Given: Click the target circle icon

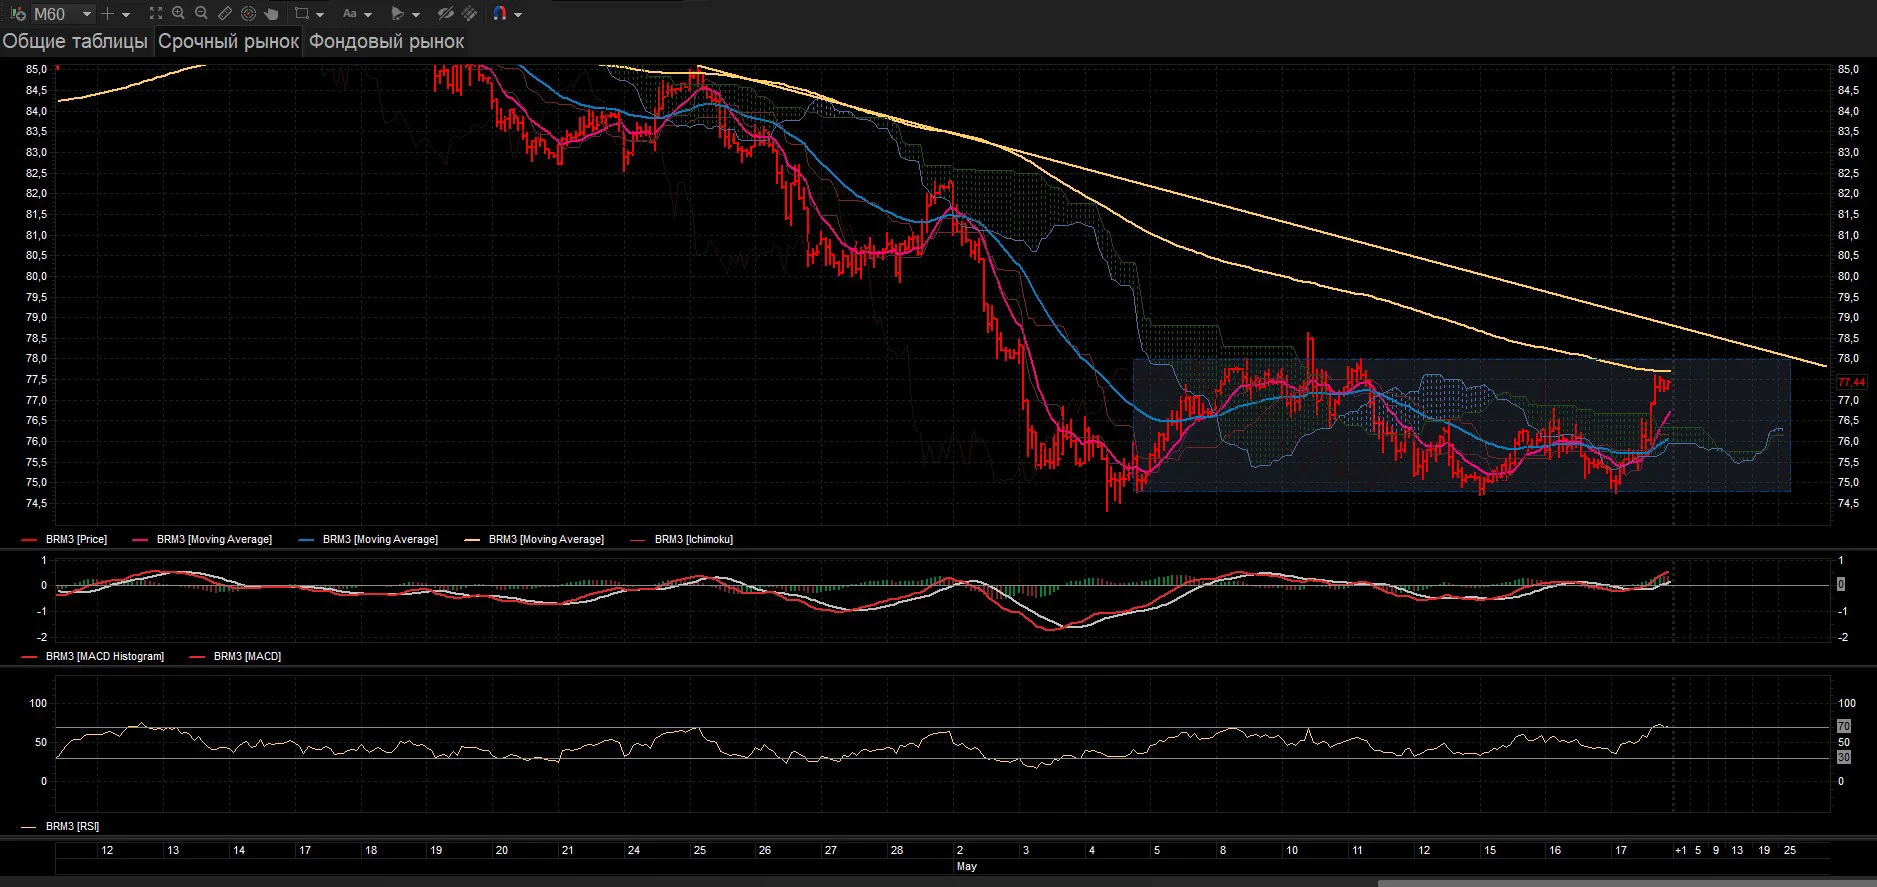Looking at the screenshot, I should [x=248, y=14].
